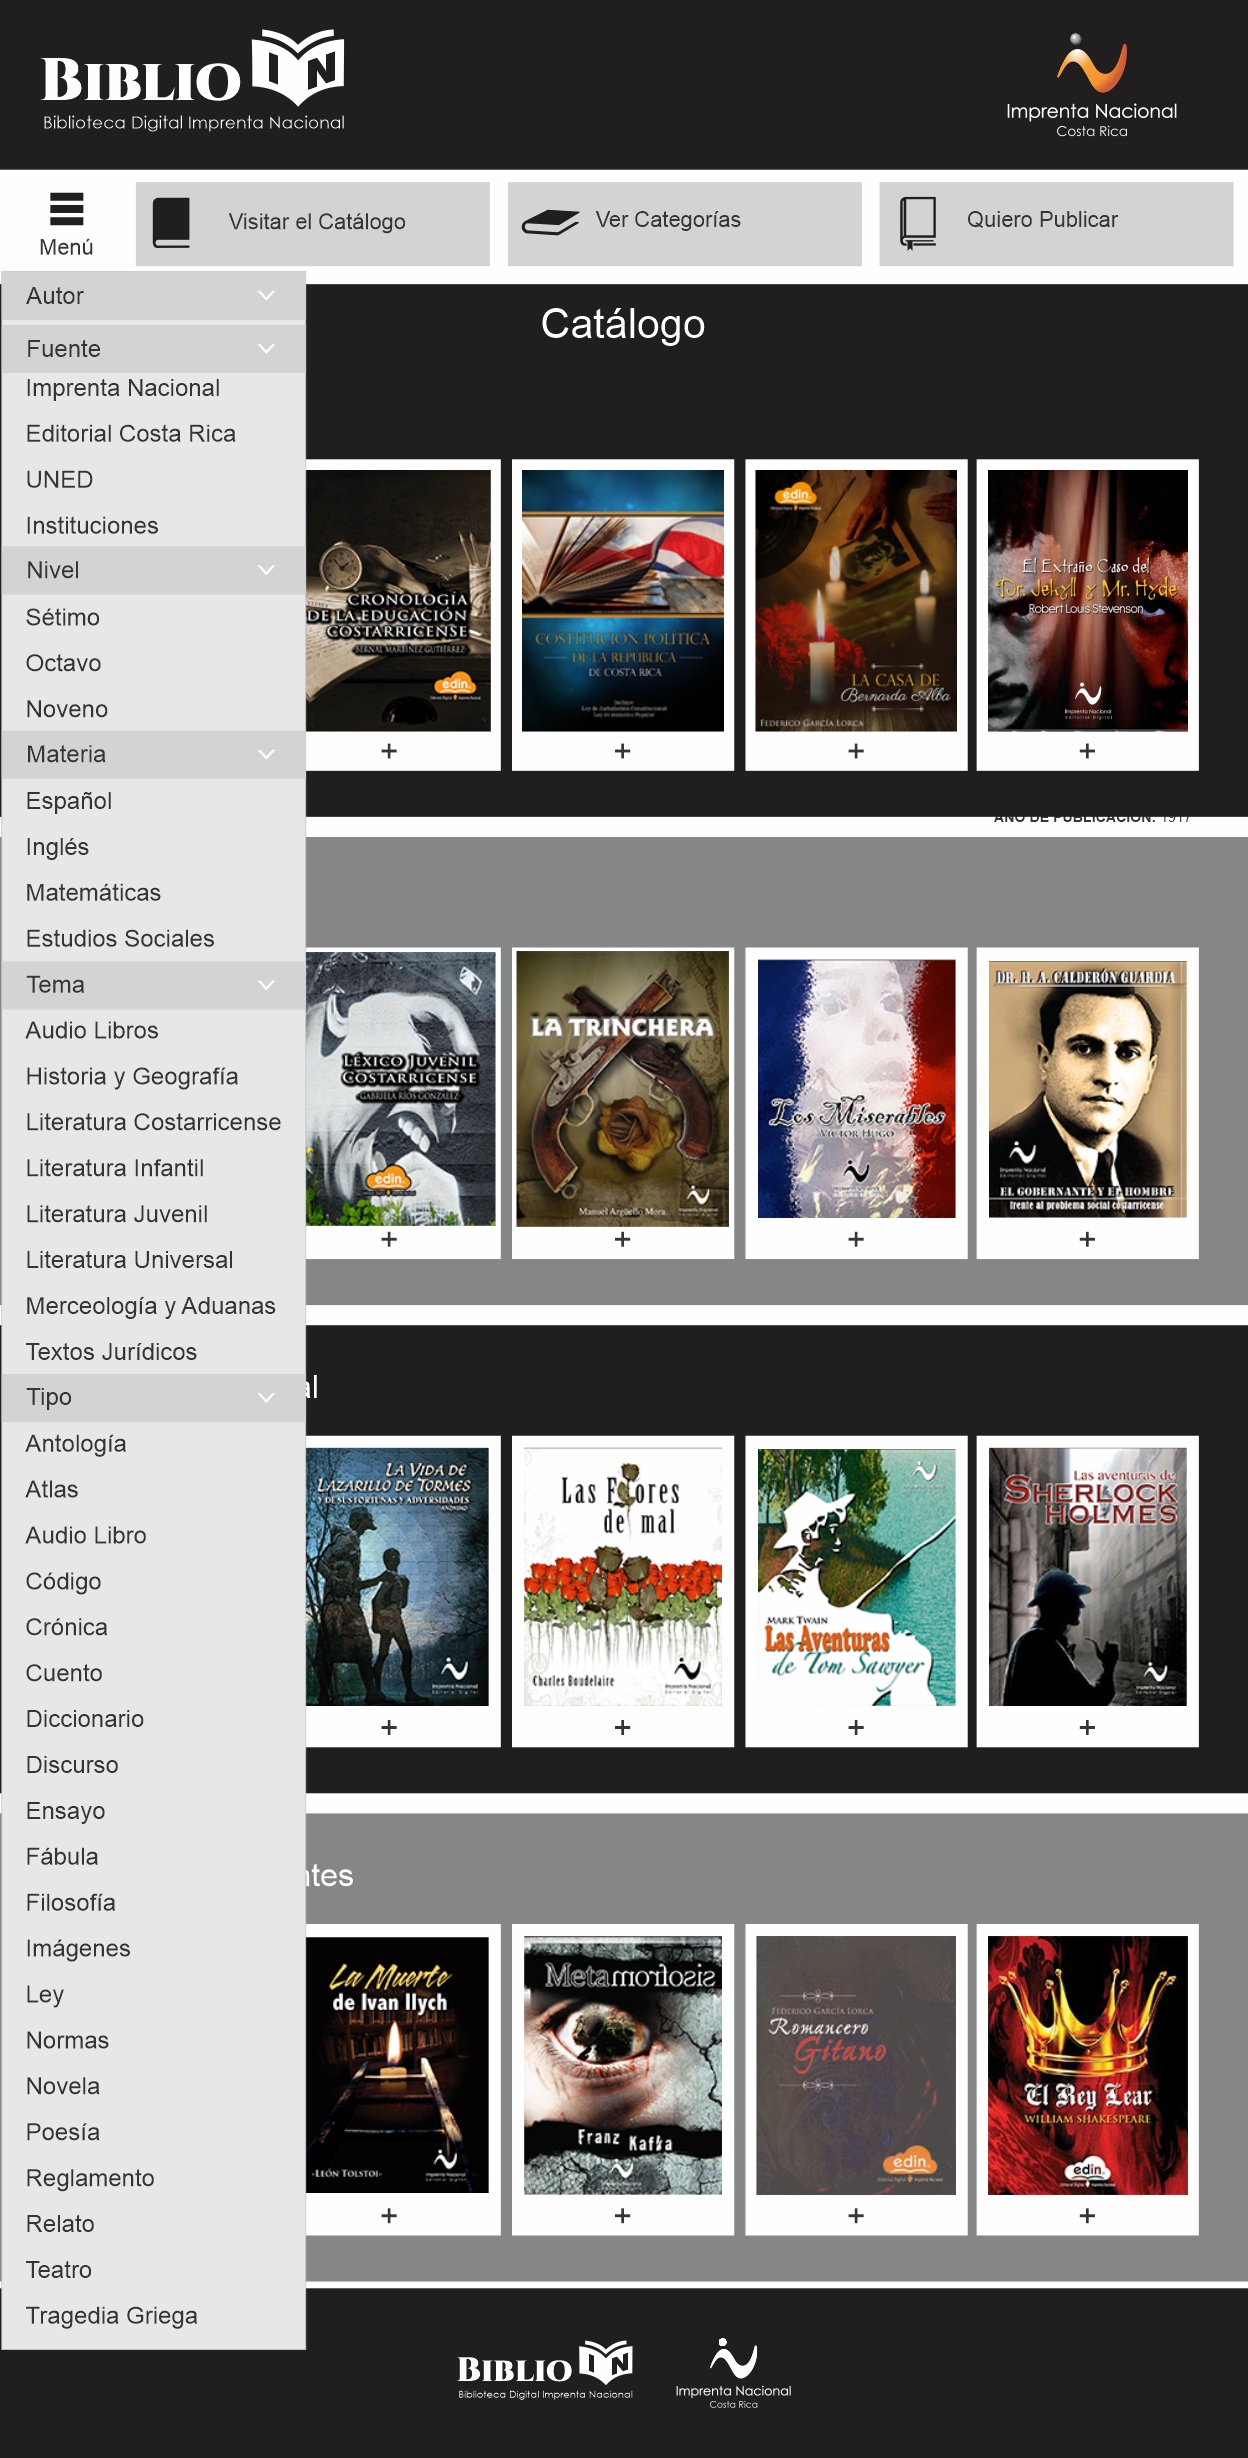Filter by Cuento type

tap(64, 1673)
